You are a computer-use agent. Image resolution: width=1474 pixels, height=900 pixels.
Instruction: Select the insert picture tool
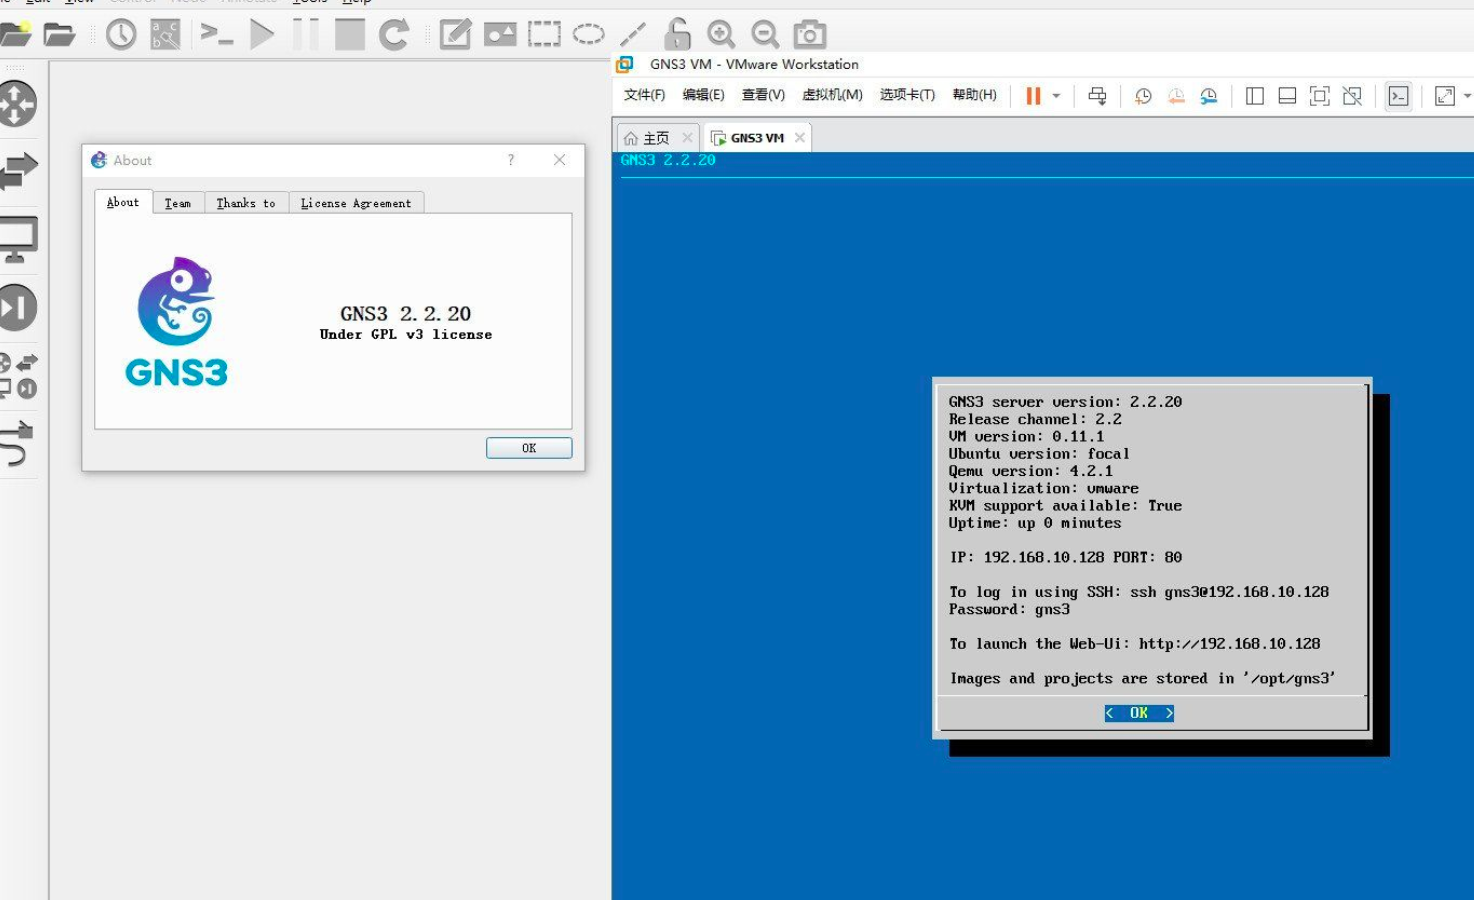[x=500, y=35]
